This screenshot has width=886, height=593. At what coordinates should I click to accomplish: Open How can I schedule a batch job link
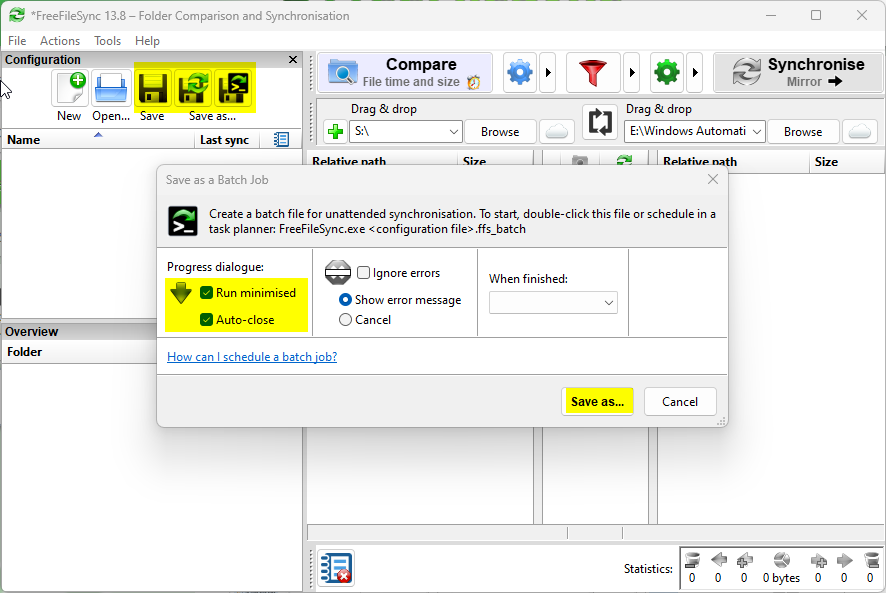(252, 357)
